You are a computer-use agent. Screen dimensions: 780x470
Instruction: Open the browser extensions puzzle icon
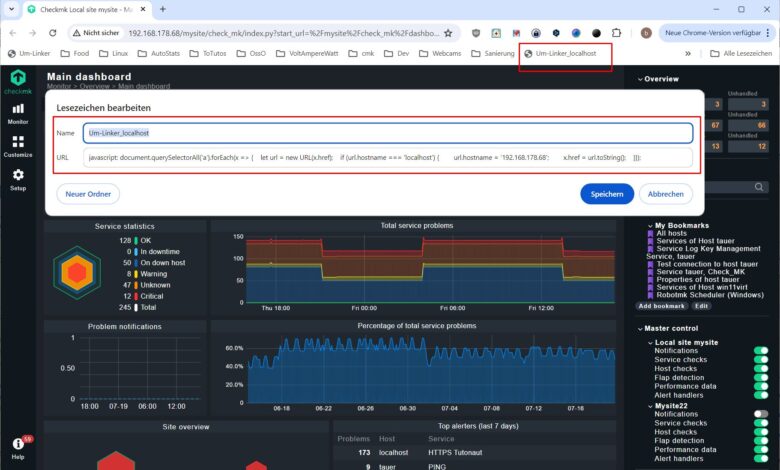point(616,33)
